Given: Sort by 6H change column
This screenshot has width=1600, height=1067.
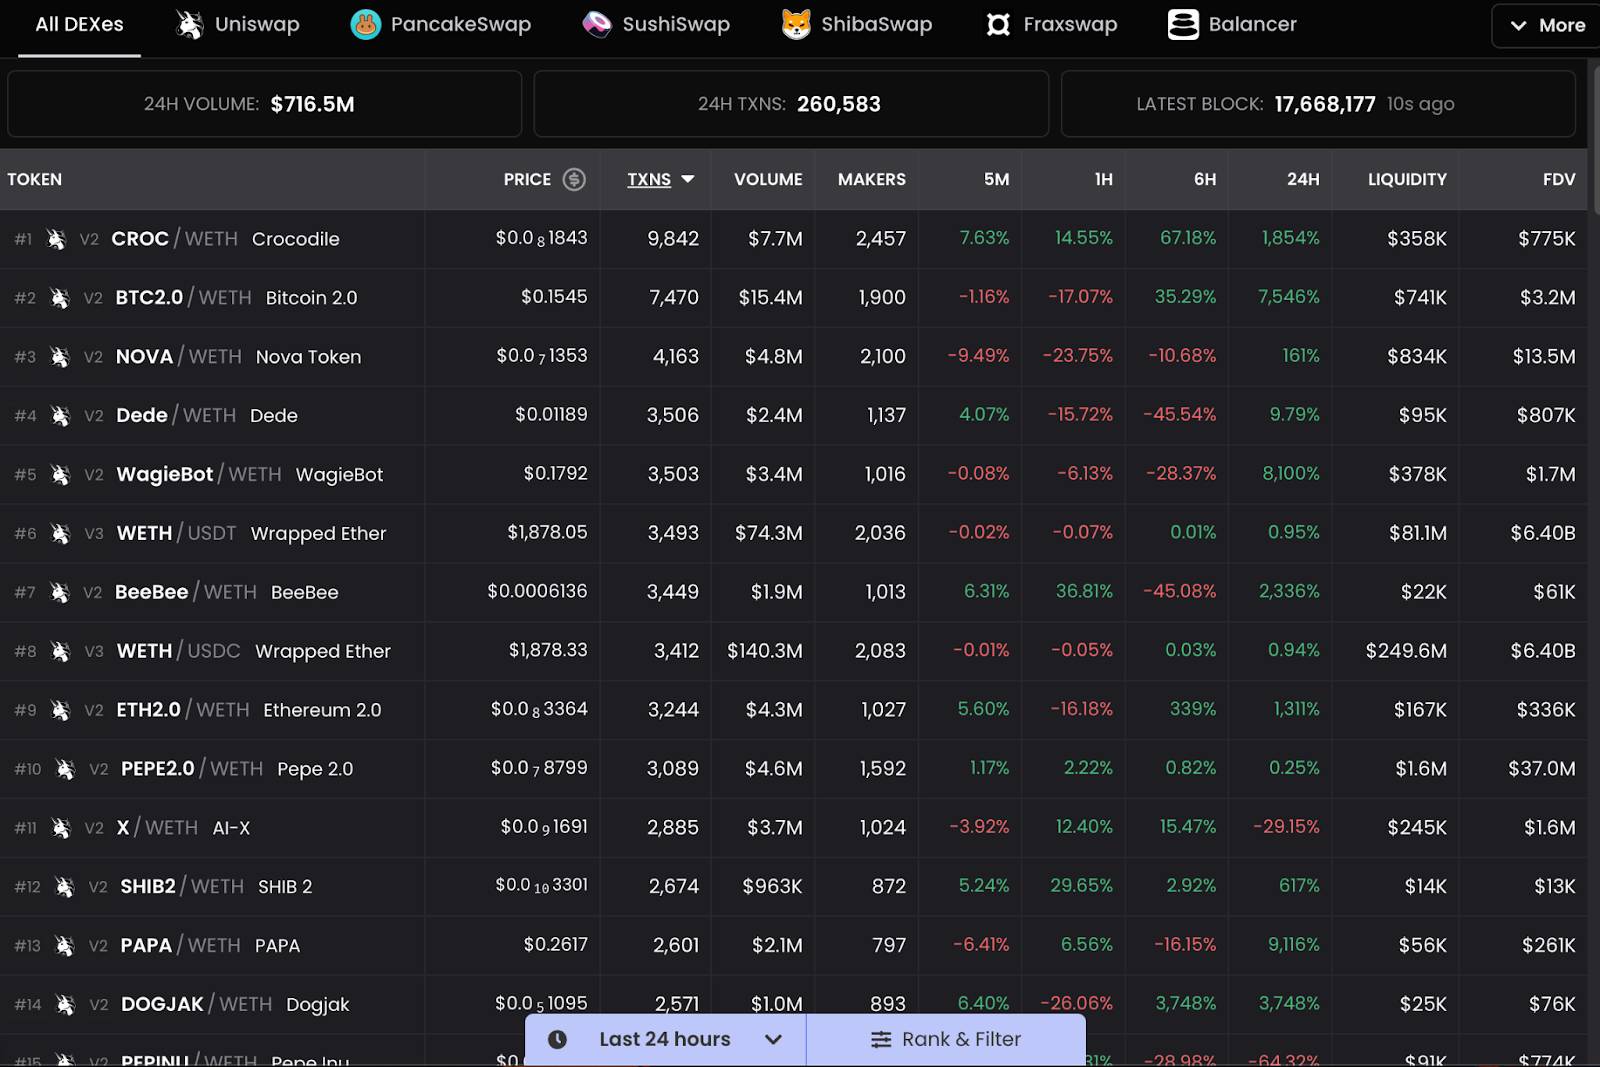Looking at the screenshot, I should [x=1205, y=179].
